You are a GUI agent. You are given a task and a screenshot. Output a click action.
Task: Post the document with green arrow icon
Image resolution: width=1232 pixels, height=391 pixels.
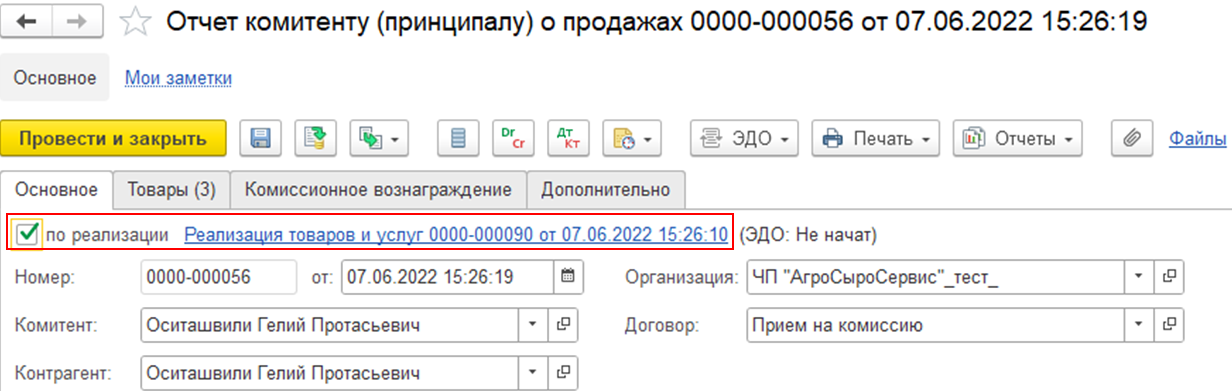(316, 139)
